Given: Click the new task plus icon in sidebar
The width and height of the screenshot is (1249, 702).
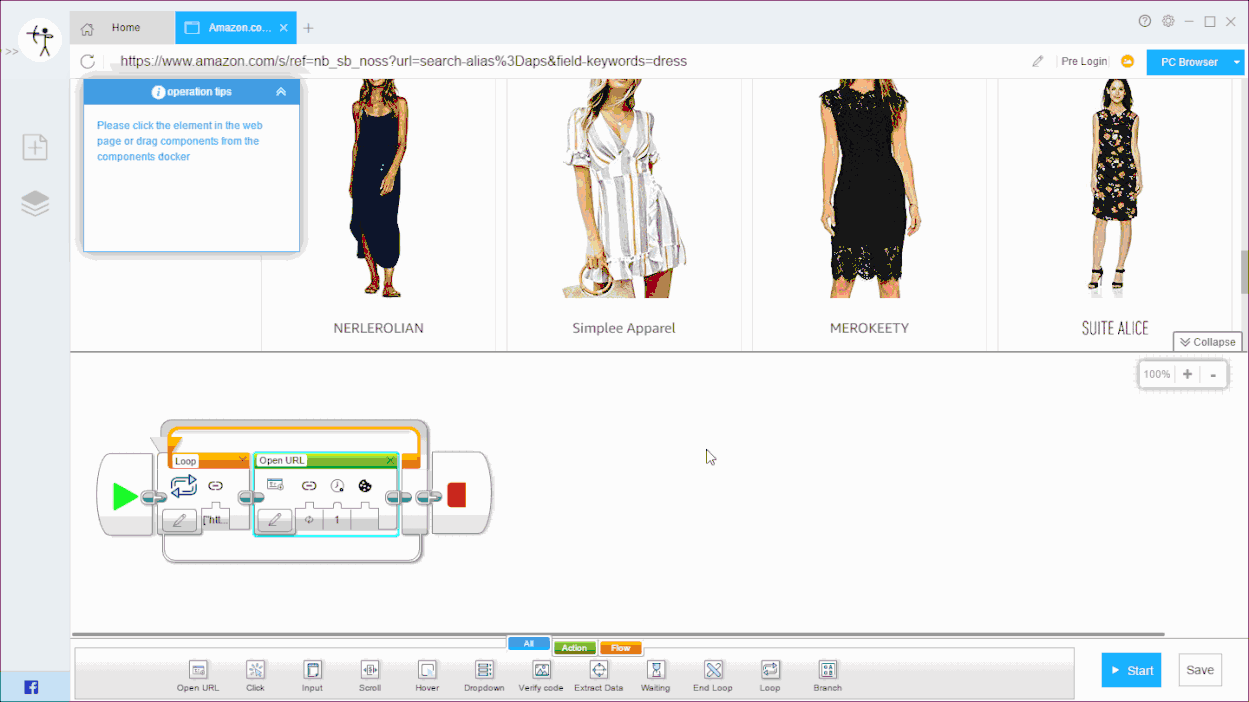Looking at the screenshot, I should (35, 148).
